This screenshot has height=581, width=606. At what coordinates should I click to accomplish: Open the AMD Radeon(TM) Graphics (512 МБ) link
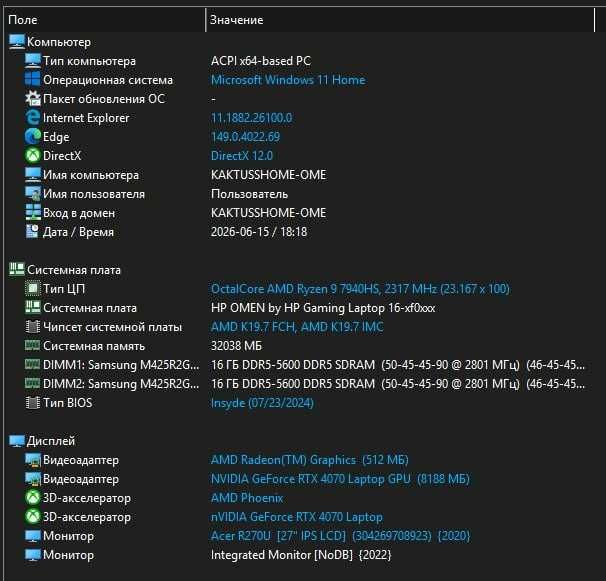point(310,460)
